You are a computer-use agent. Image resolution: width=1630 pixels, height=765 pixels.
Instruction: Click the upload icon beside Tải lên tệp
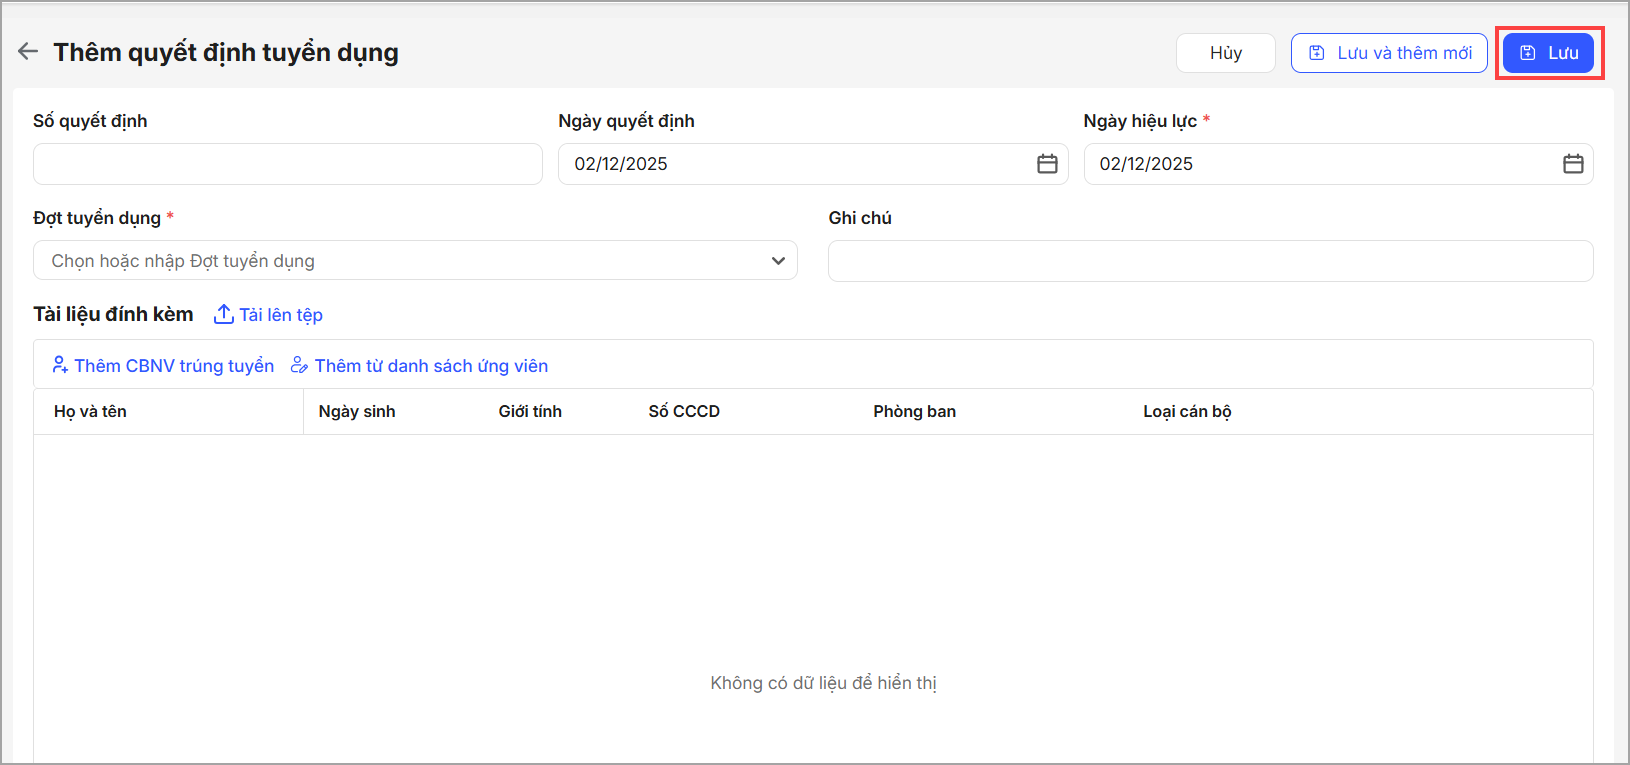(224, 315)
